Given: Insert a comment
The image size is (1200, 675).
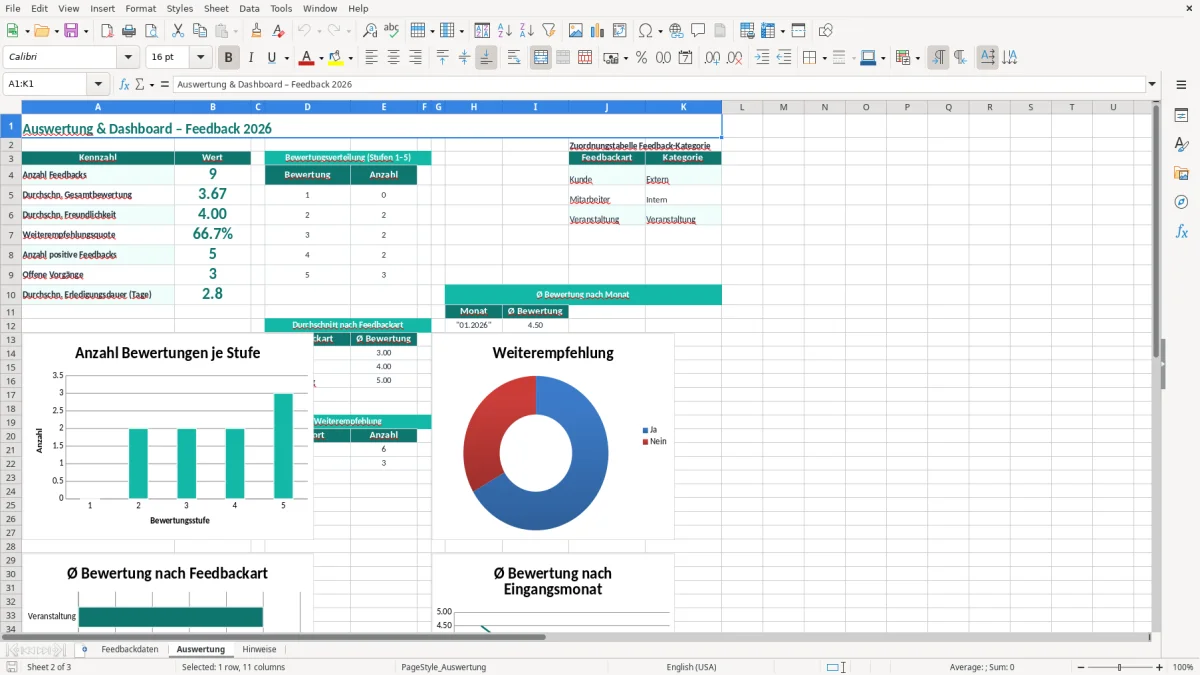Looking at the screenshot, I should click(x=698, y=31).
